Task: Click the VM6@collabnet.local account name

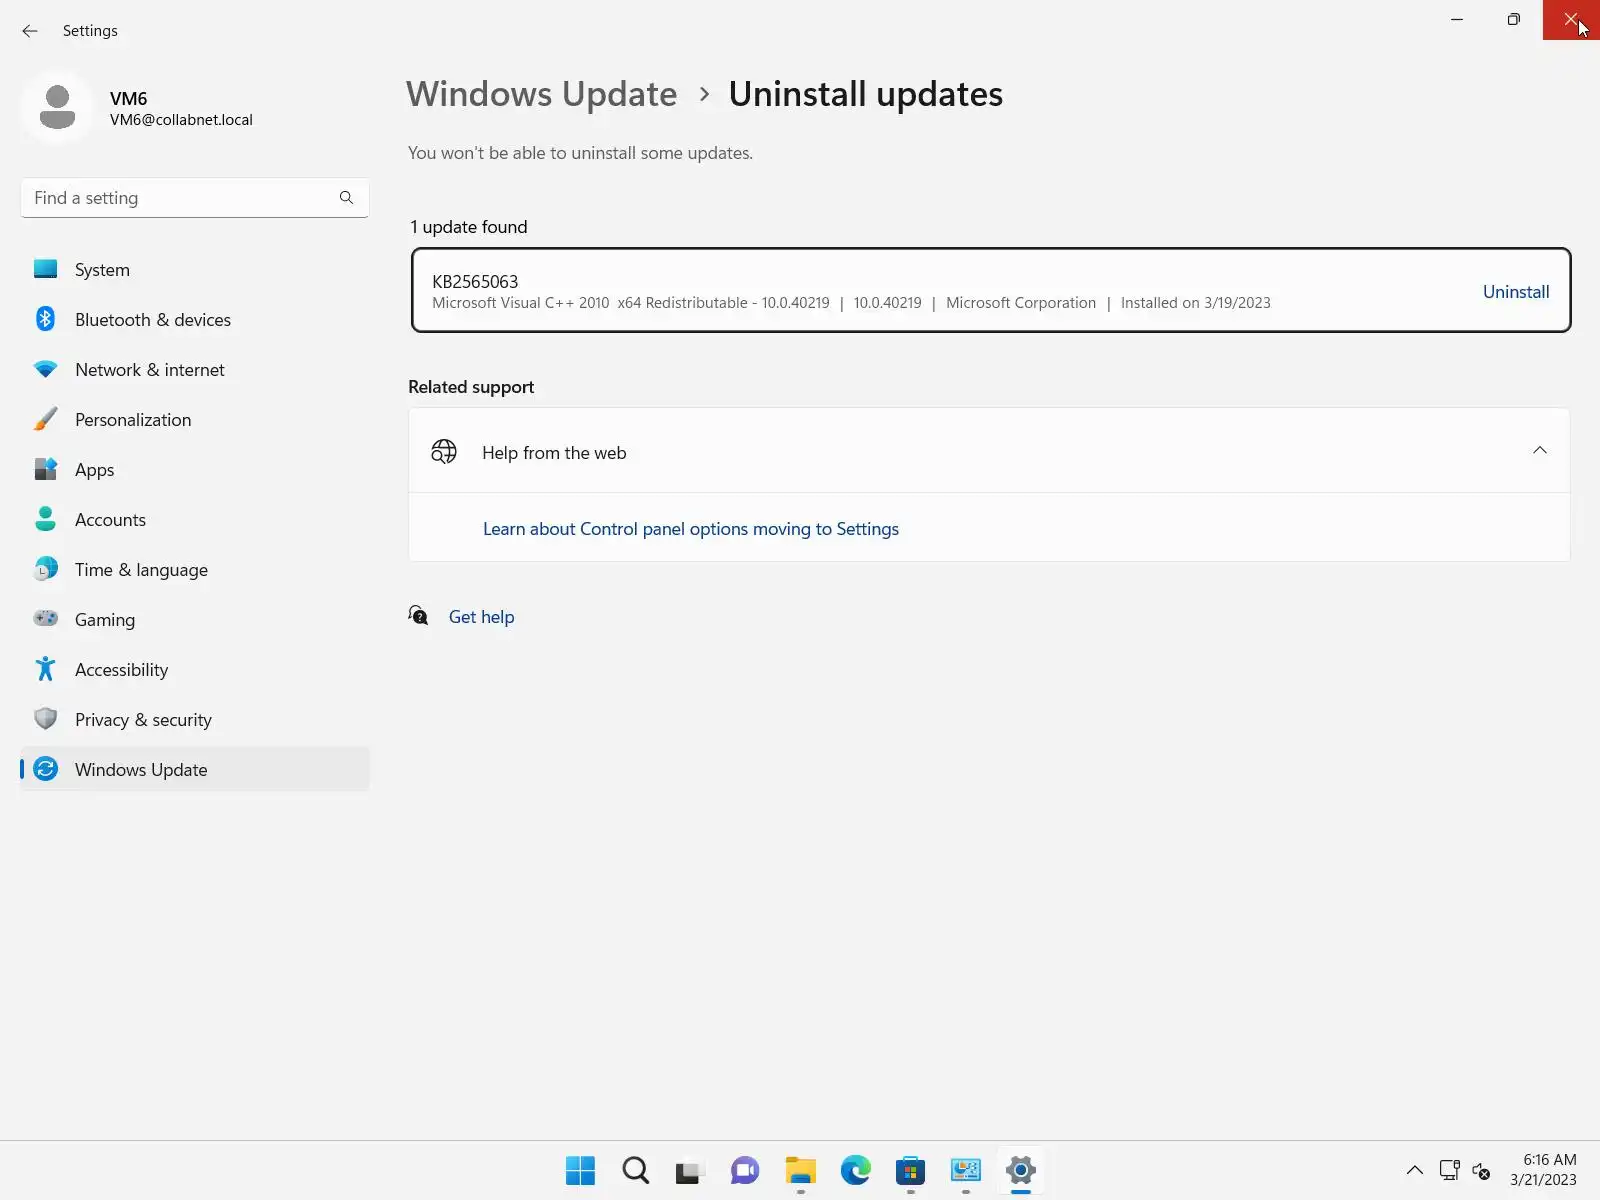Action: (181, 120)
